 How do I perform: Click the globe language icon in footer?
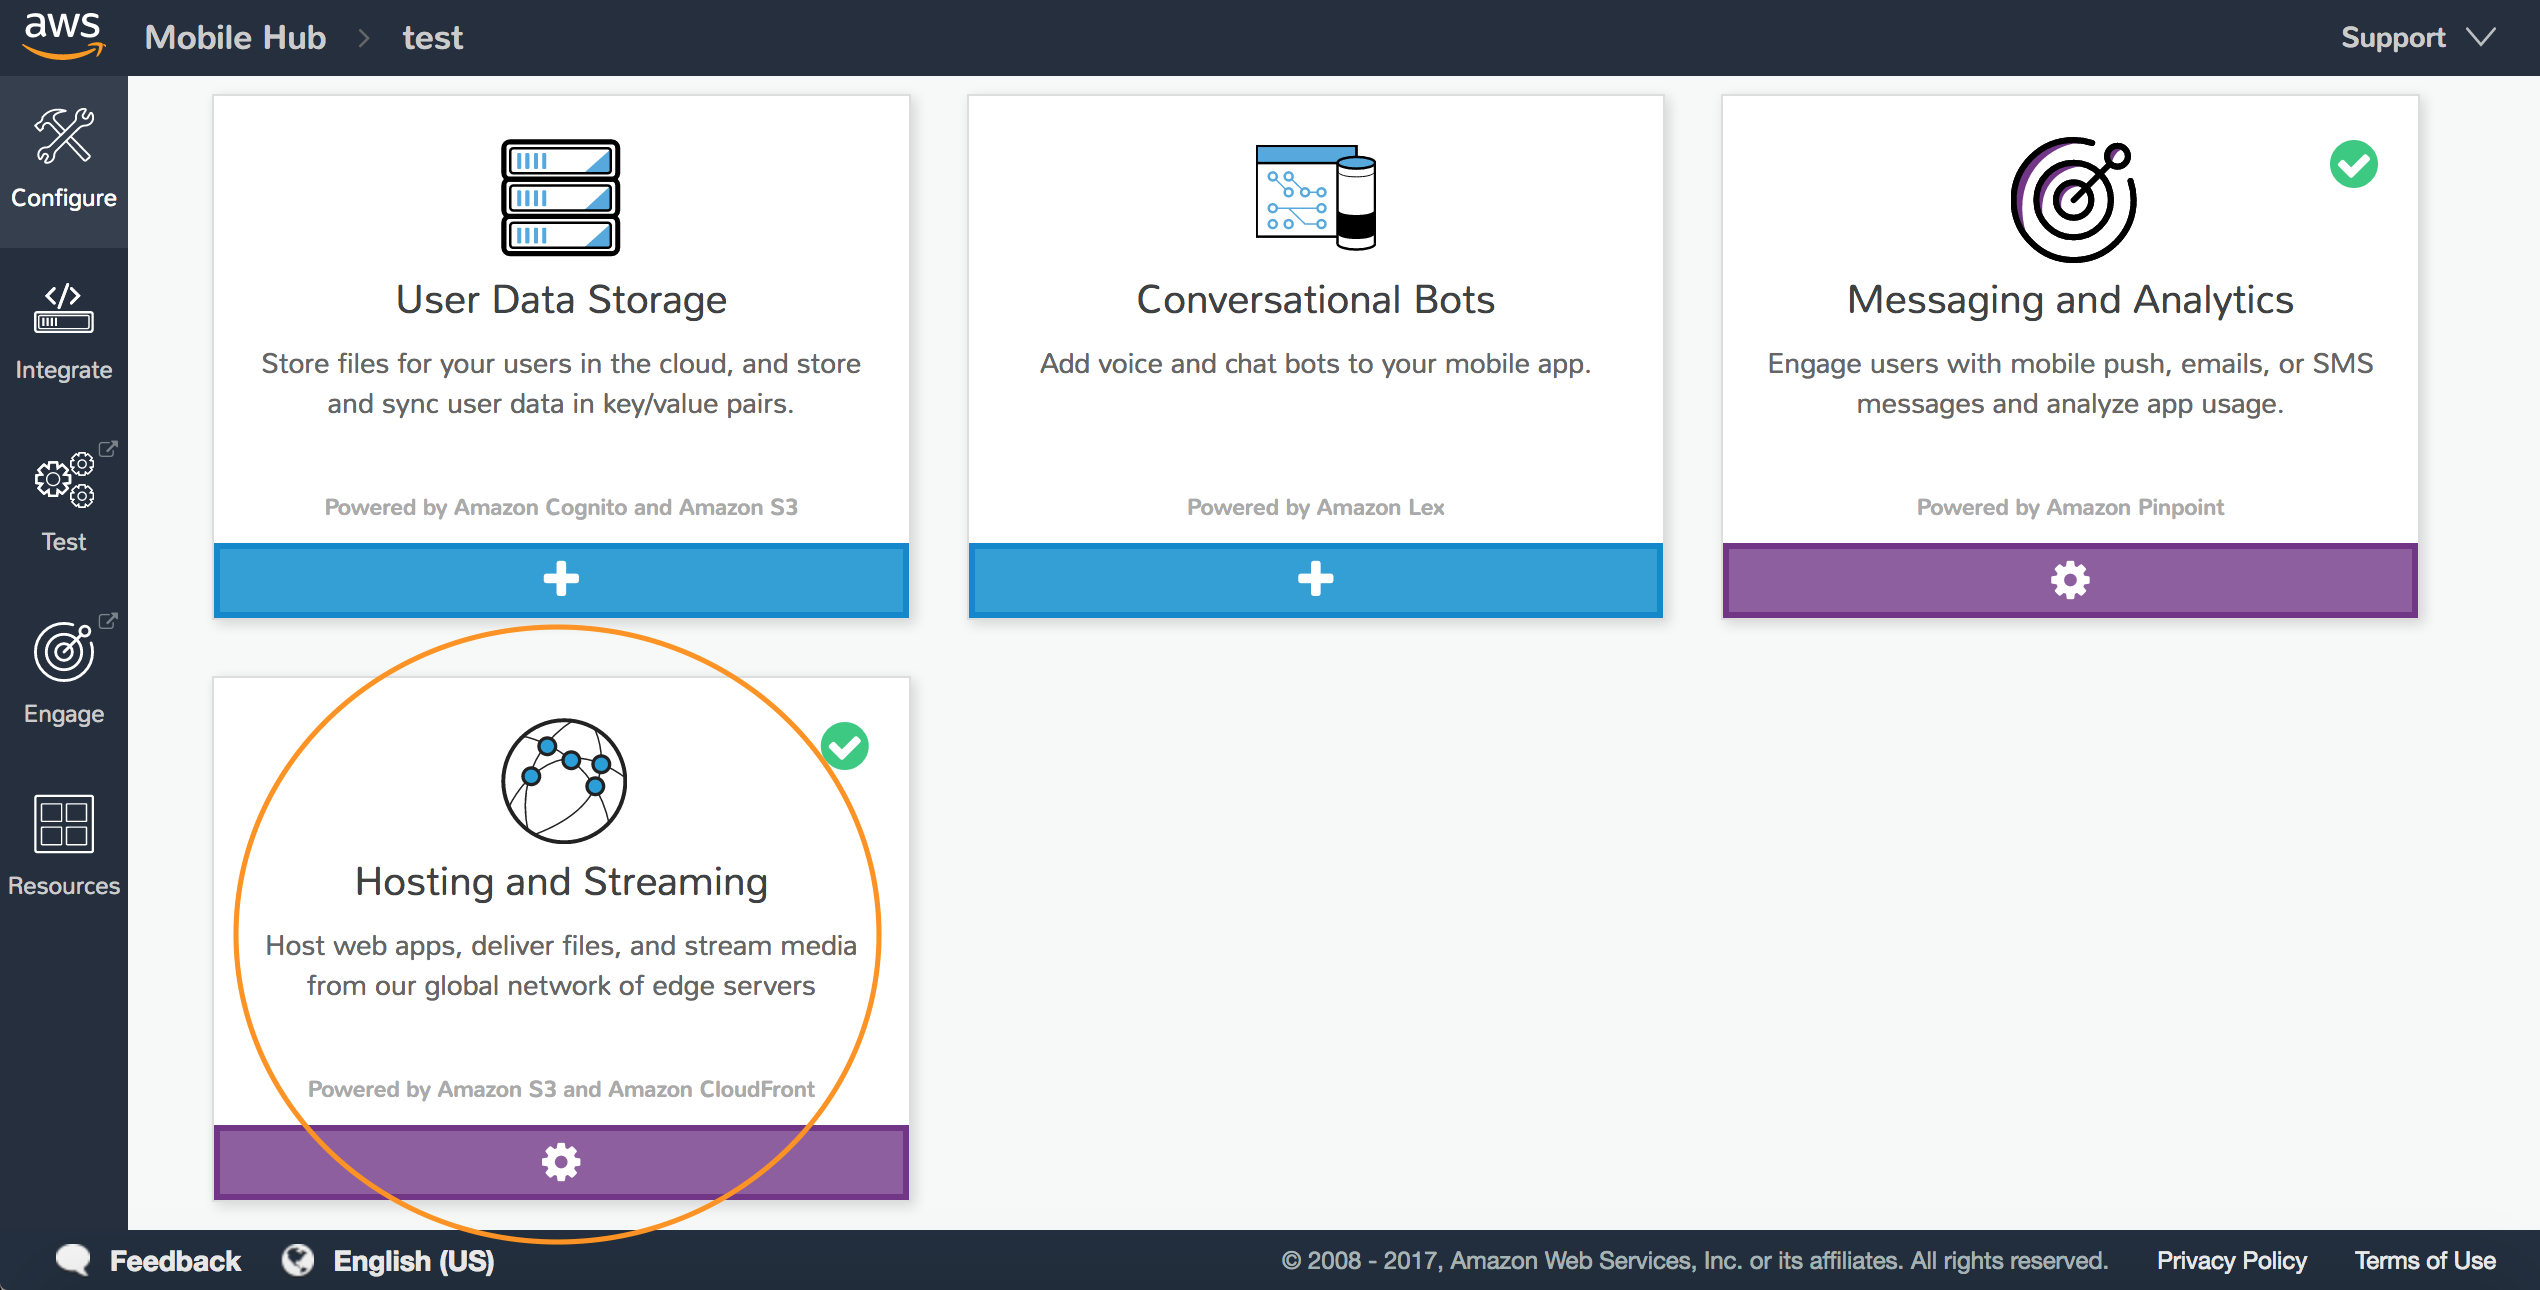coord(298,1260)
